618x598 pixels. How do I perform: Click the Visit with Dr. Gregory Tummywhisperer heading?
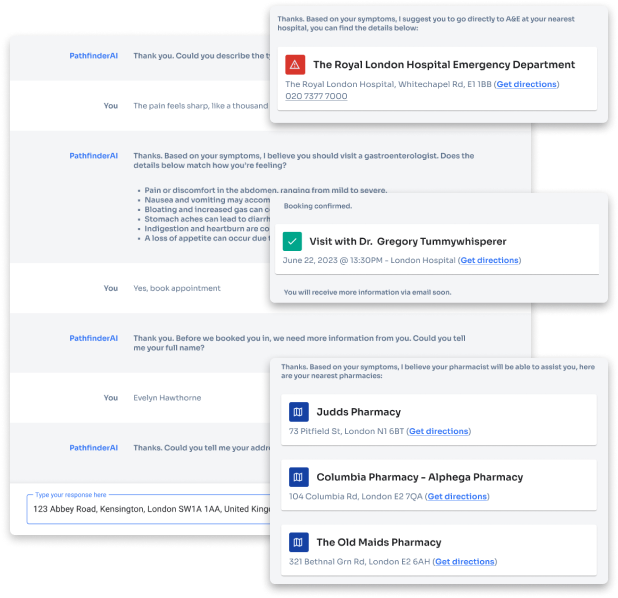408,241
